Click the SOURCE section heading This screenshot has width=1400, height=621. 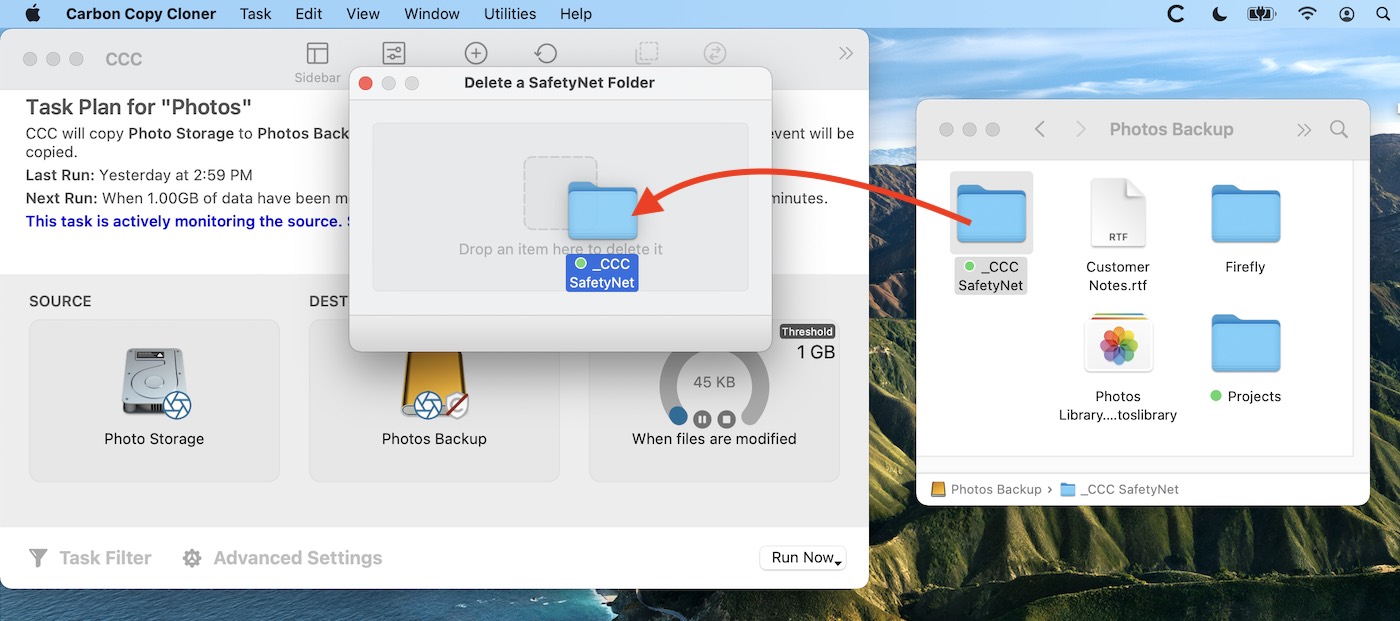(60, 301)
